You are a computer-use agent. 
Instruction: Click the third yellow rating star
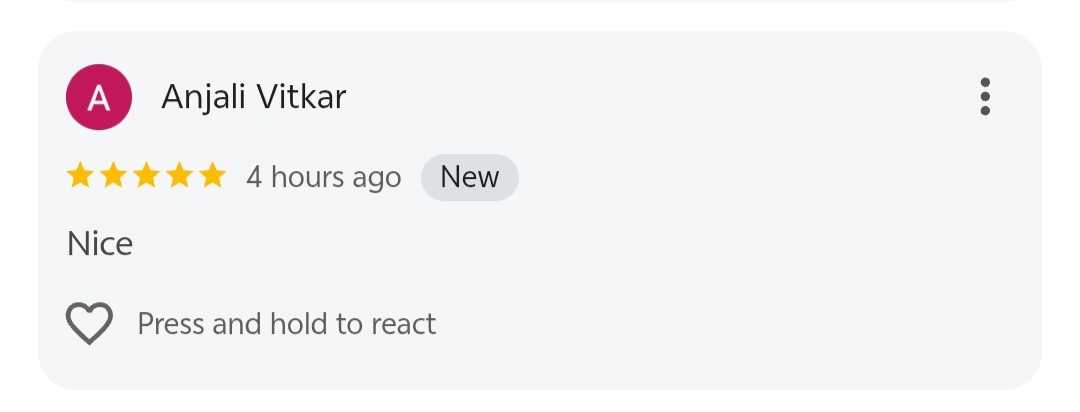pyautogui.click(x=147, y=177)
